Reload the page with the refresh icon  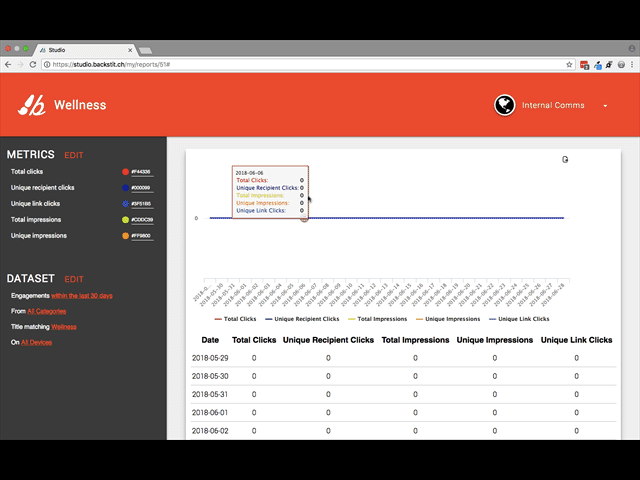(x=33, y=64)
